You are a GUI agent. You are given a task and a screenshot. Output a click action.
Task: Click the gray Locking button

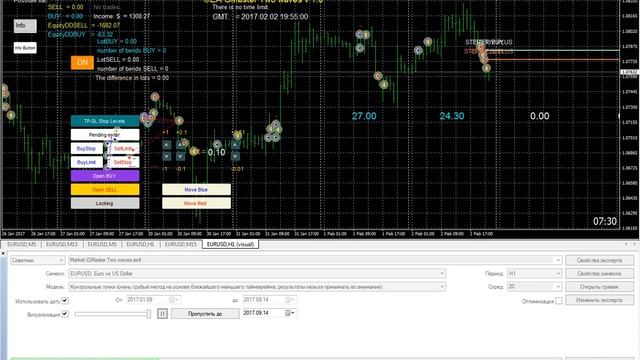(x=104, y=203)
